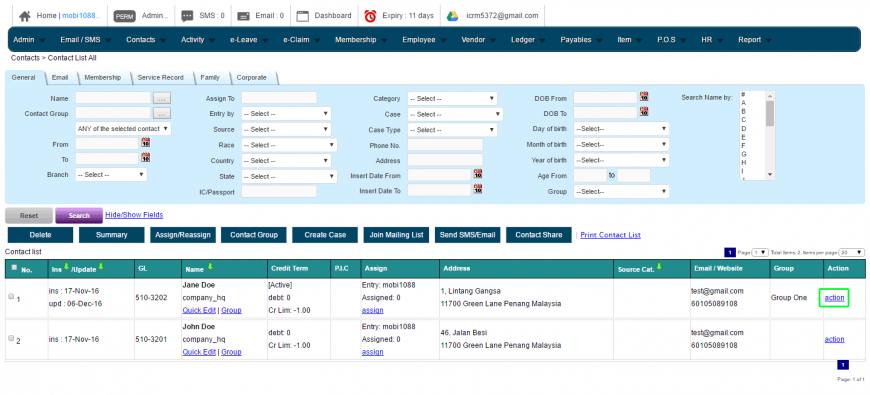Open the Print Contact List link
Image resolution: width=870 pixels, height=395 pixels.
tap(610, 235)
